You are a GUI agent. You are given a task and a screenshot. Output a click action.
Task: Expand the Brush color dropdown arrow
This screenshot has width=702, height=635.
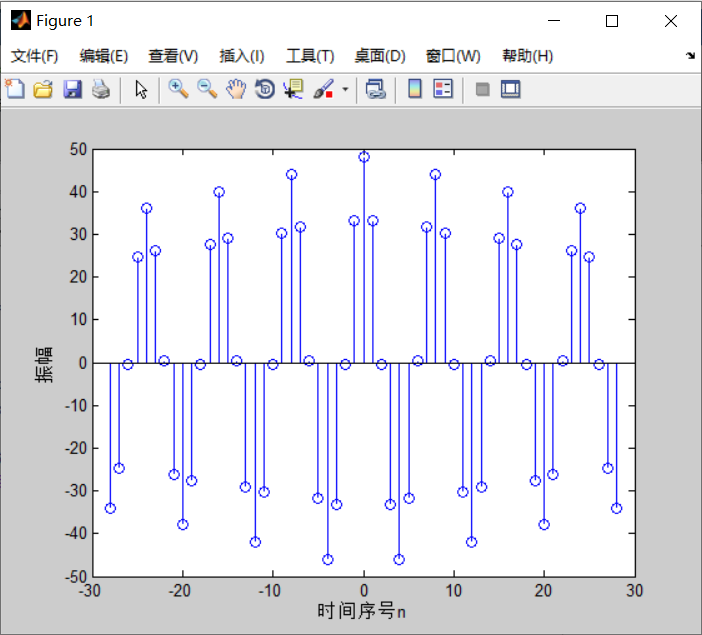point(345,89)
